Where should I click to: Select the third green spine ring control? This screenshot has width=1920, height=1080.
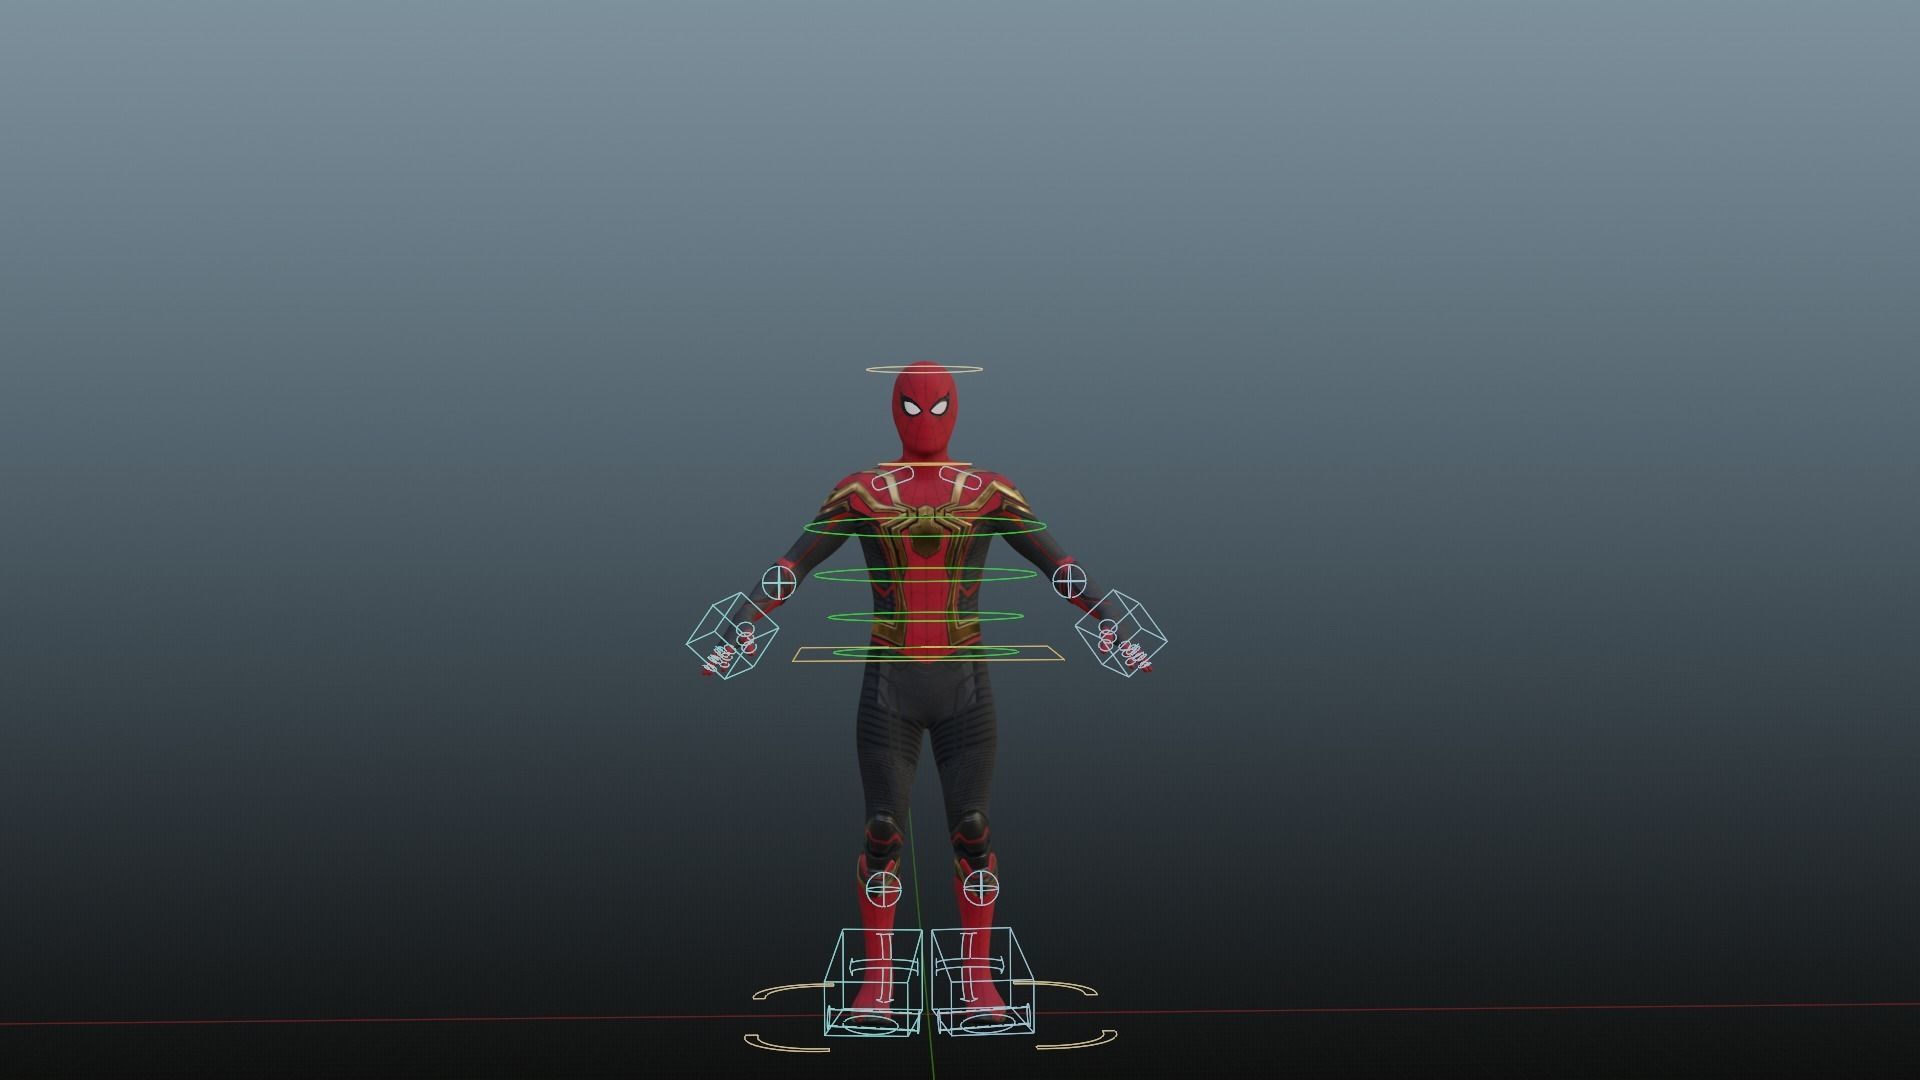click(924, 616)
